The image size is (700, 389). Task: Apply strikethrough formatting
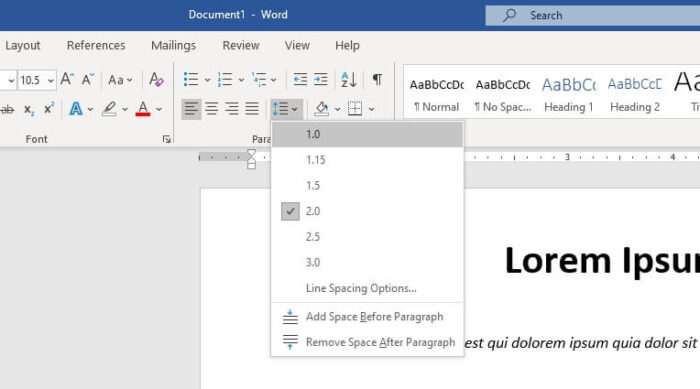click(x=7, y=109)
